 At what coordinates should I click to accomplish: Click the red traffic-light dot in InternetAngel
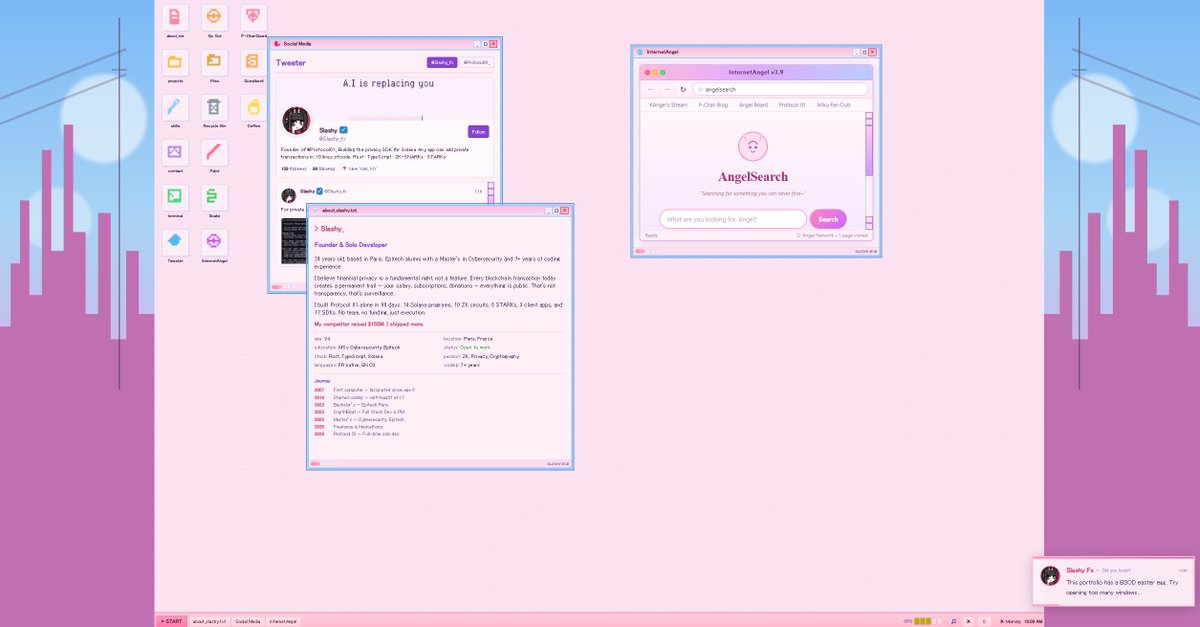647,72
